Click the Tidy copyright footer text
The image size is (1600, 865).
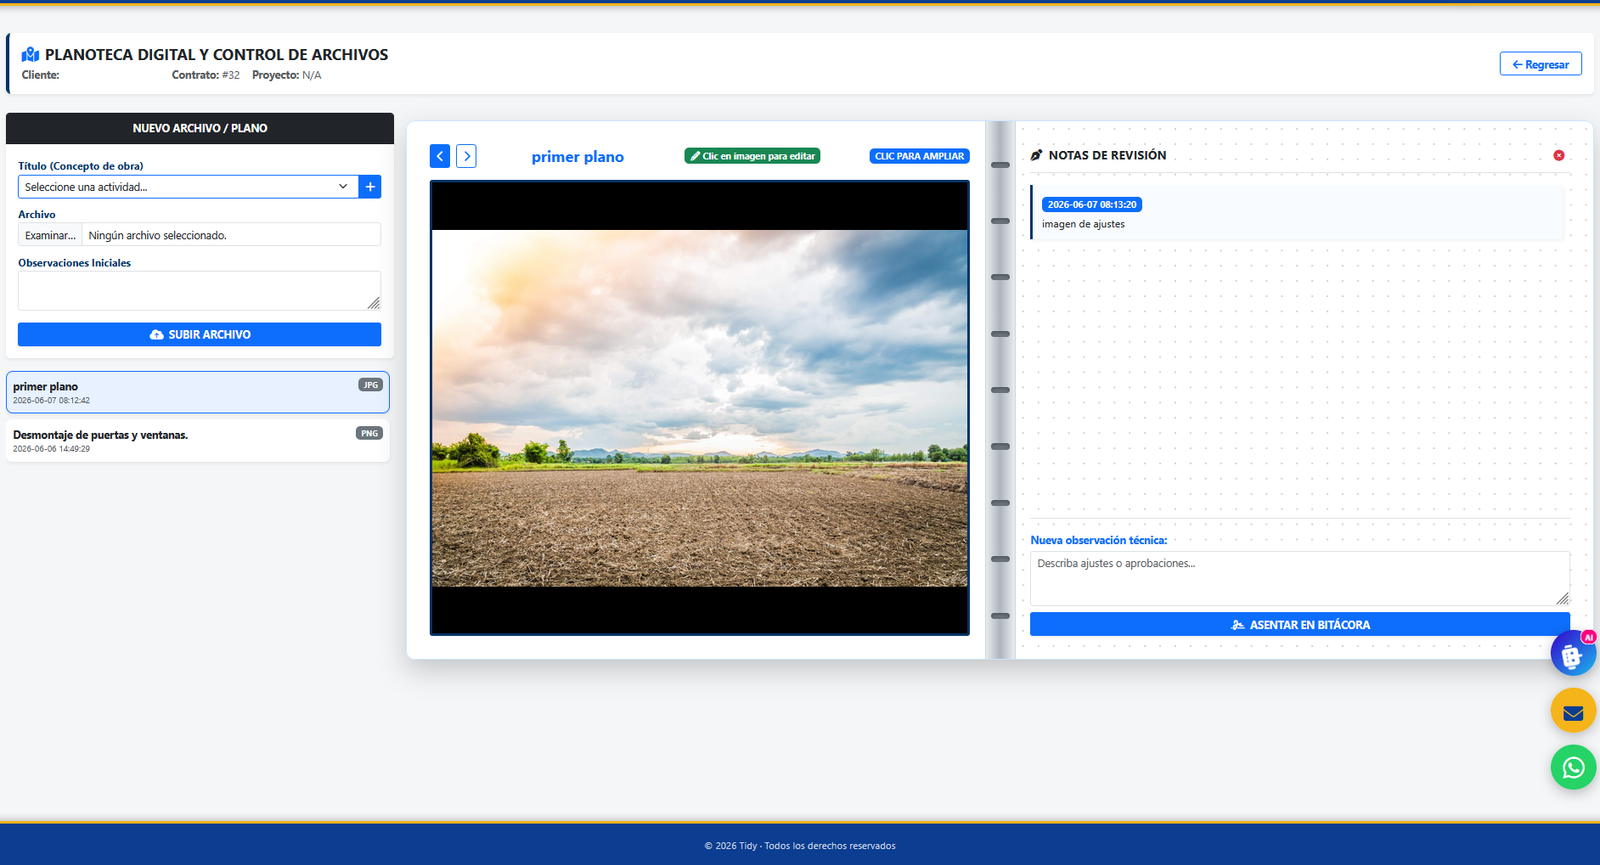800,846
